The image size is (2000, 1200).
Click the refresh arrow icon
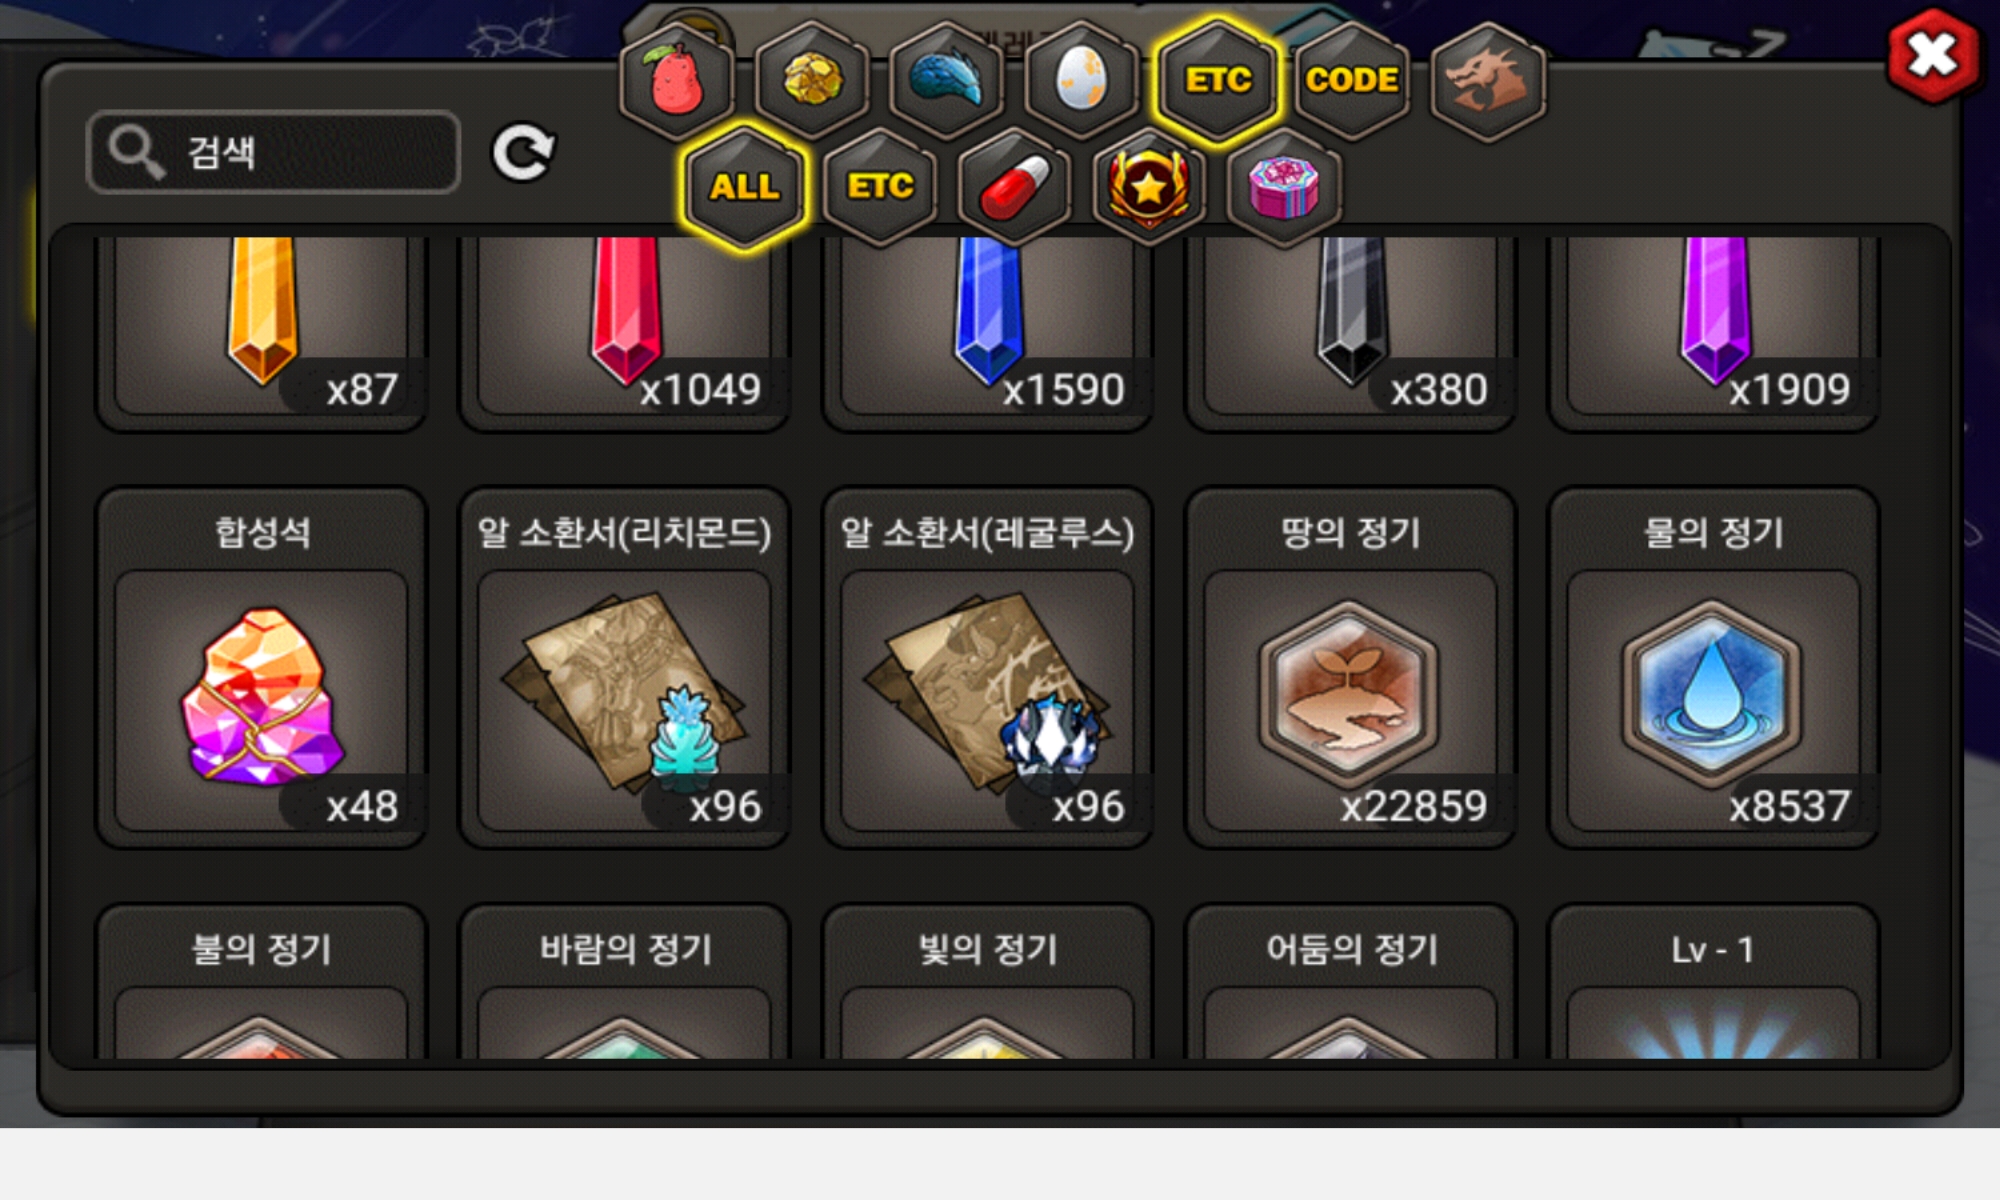523,153
